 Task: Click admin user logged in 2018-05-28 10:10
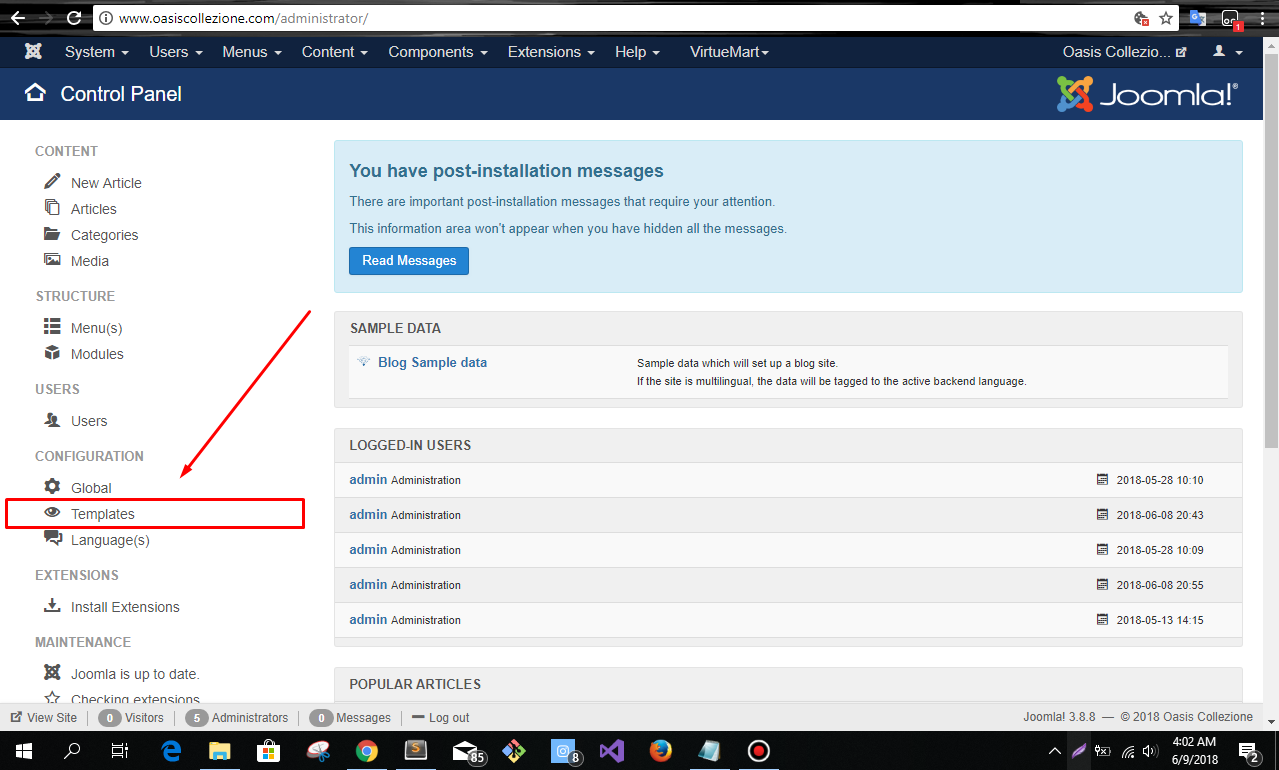click(368, 480)
